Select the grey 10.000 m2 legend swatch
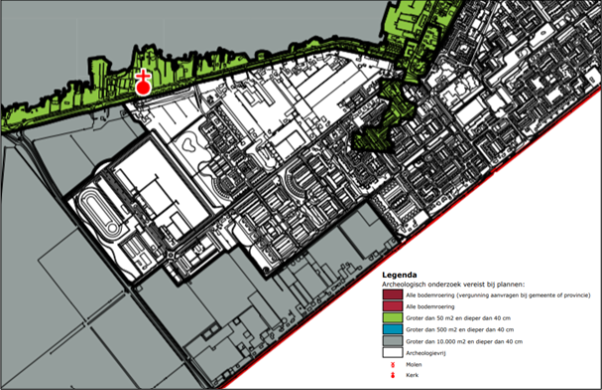The image size is (602, 390). 392,341
